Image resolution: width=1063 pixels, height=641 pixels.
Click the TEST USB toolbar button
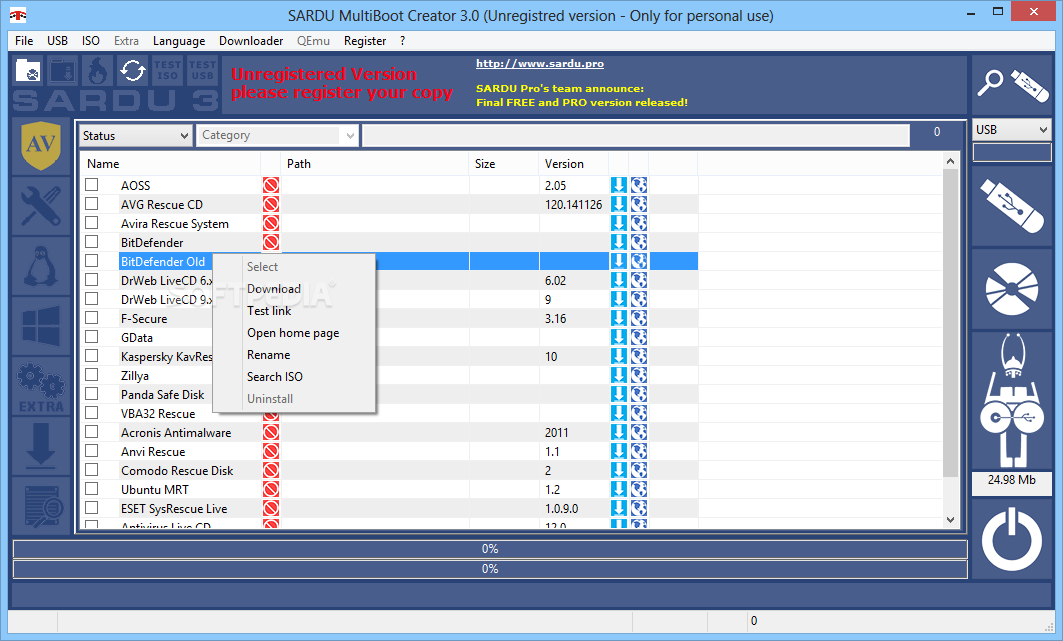pyautogui.click(x=202, y=70)
